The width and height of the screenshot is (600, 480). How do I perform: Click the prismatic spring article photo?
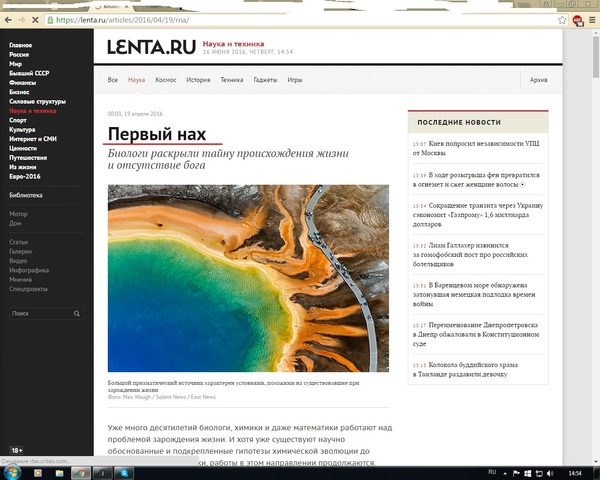pyautogui.click(x=248, y=278)
